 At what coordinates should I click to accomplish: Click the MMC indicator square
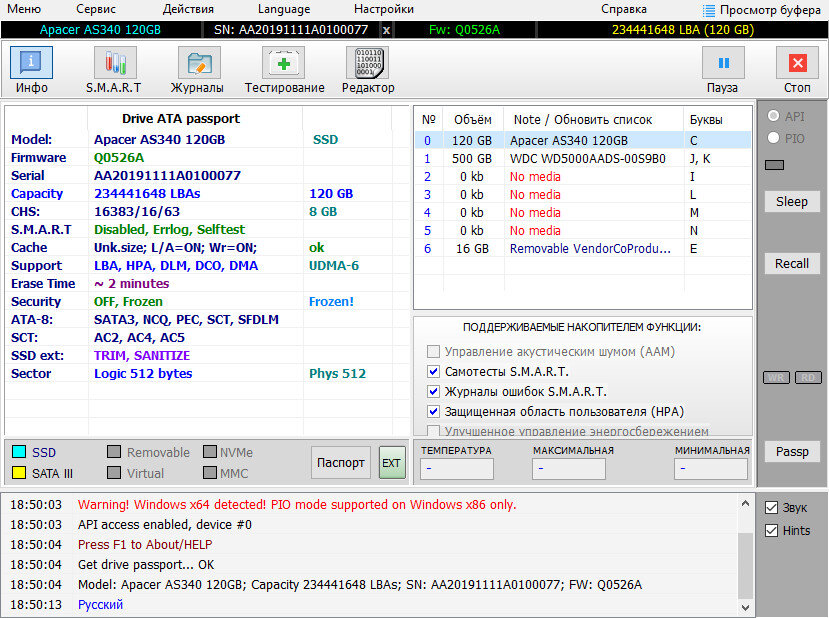[210, 473]
